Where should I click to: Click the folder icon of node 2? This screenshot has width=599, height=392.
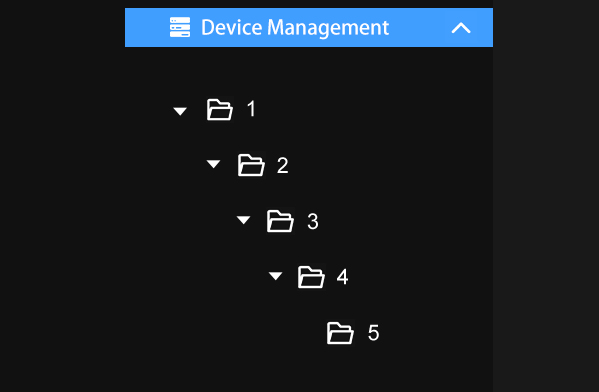tap(251, 165)
